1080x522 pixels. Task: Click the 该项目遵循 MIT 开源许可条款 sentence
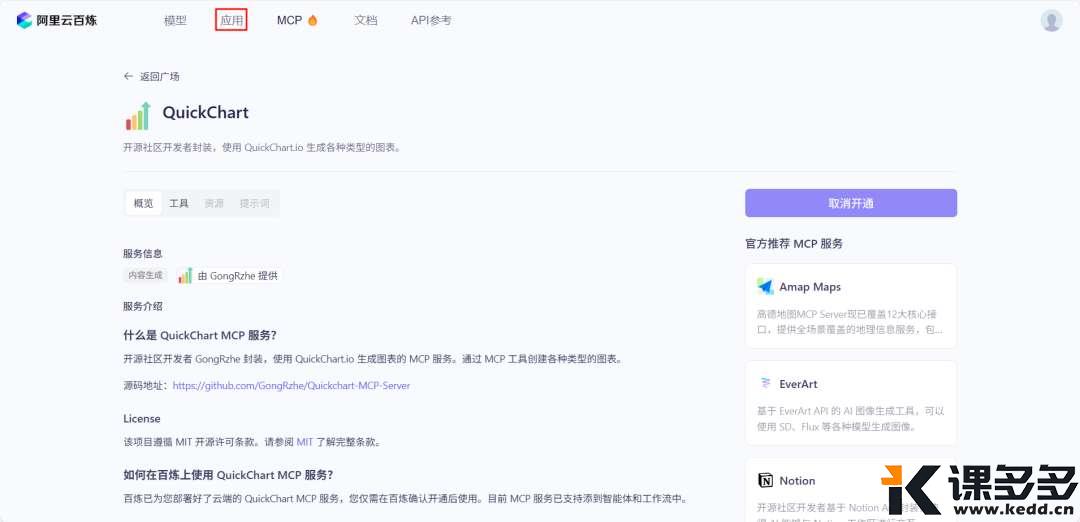pos(251,442)
